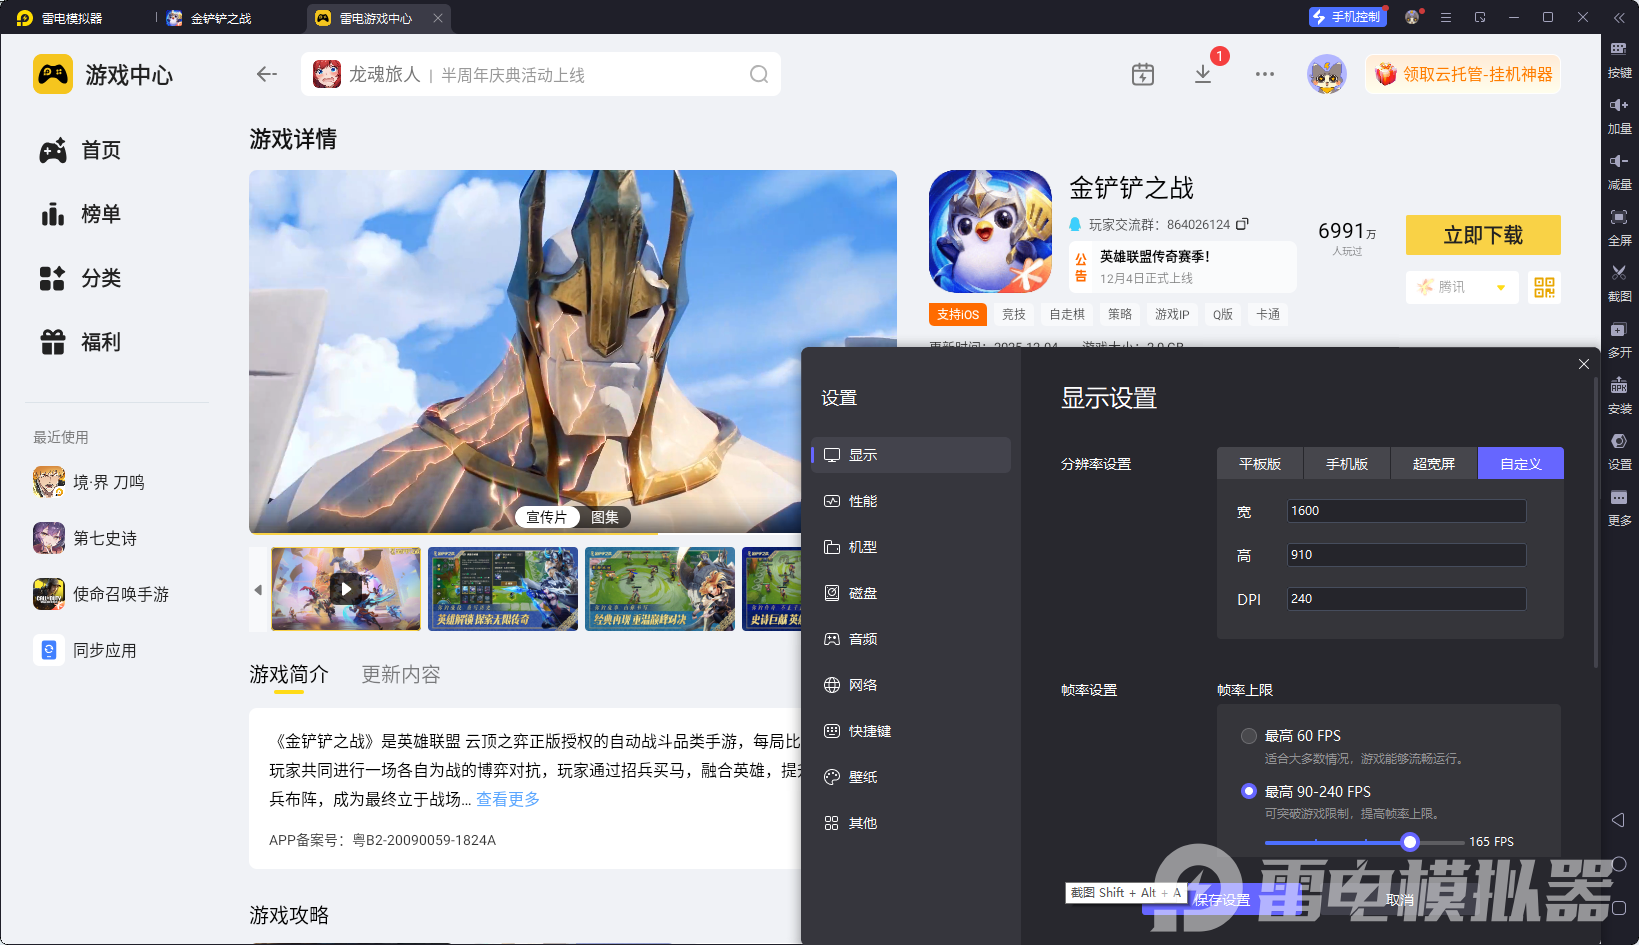Click the calendar check-in icon
This screenshot has height=945, width=1639.
1142,75
